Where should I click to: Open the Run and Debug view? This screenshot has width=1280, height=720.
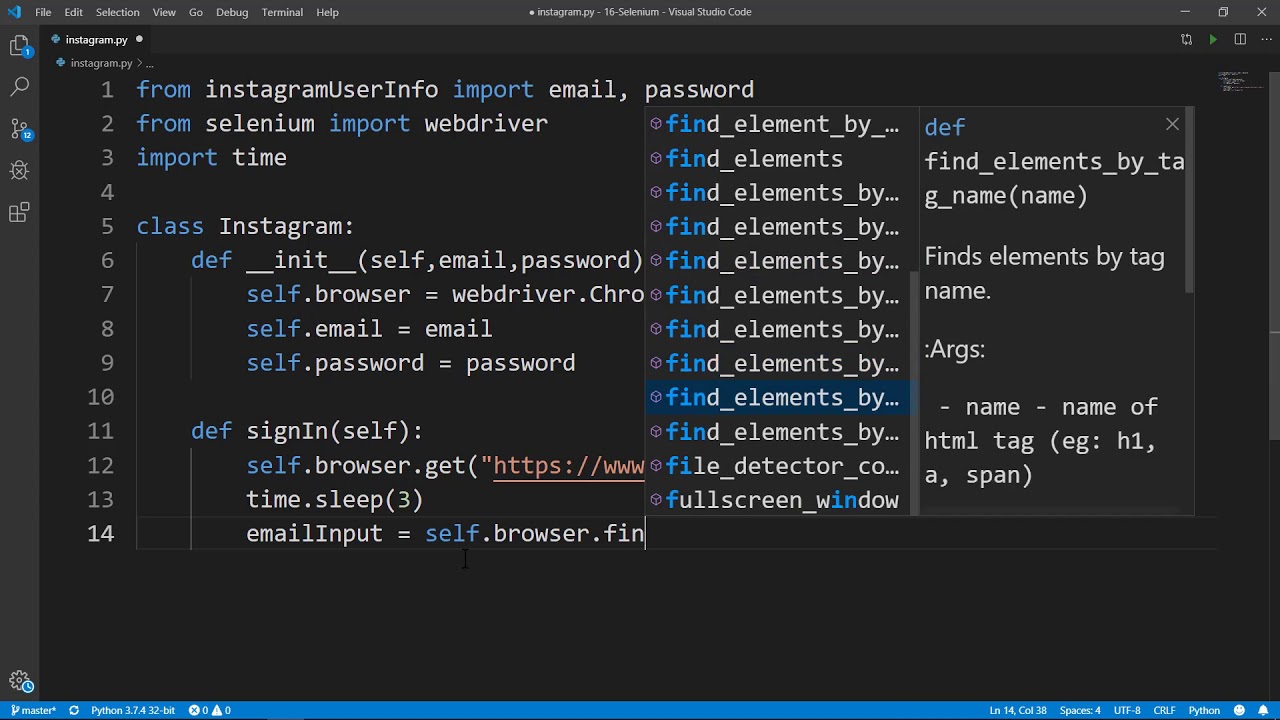click(x=20, y=171)
